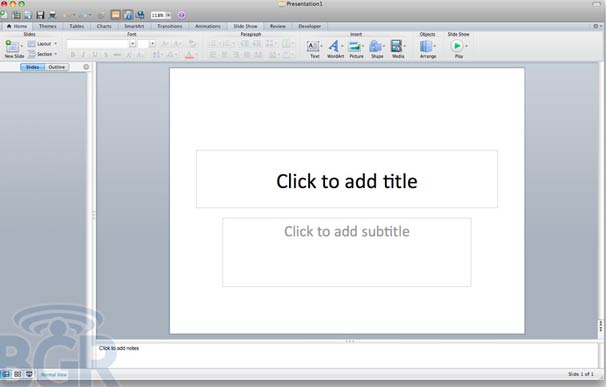Click the 'Normal View' status label

click(x=54, y=374)
